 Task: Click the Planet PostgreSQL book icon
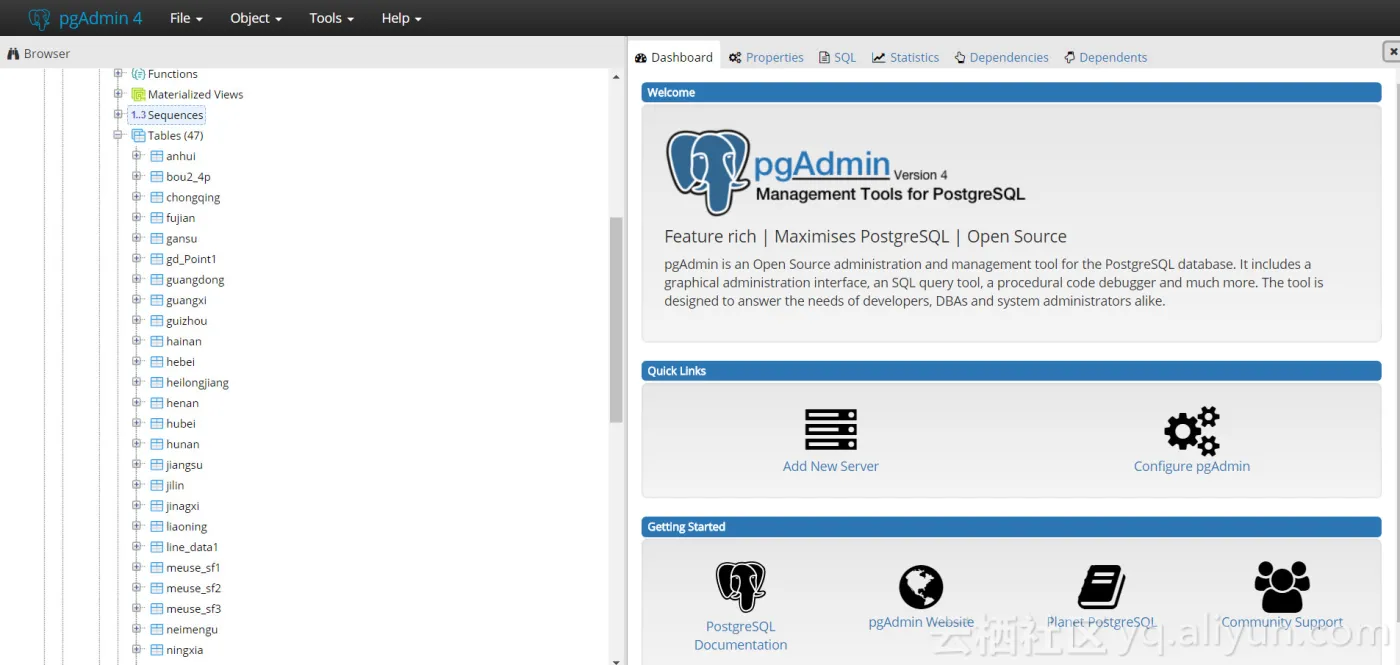point(1101,586)
